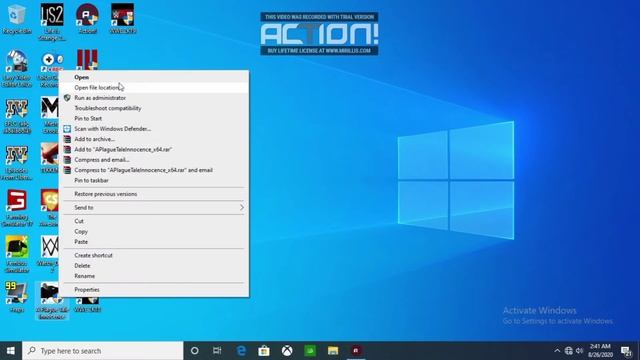Open the WWE 2K19 desktop shortcut

tap(122, 19)
